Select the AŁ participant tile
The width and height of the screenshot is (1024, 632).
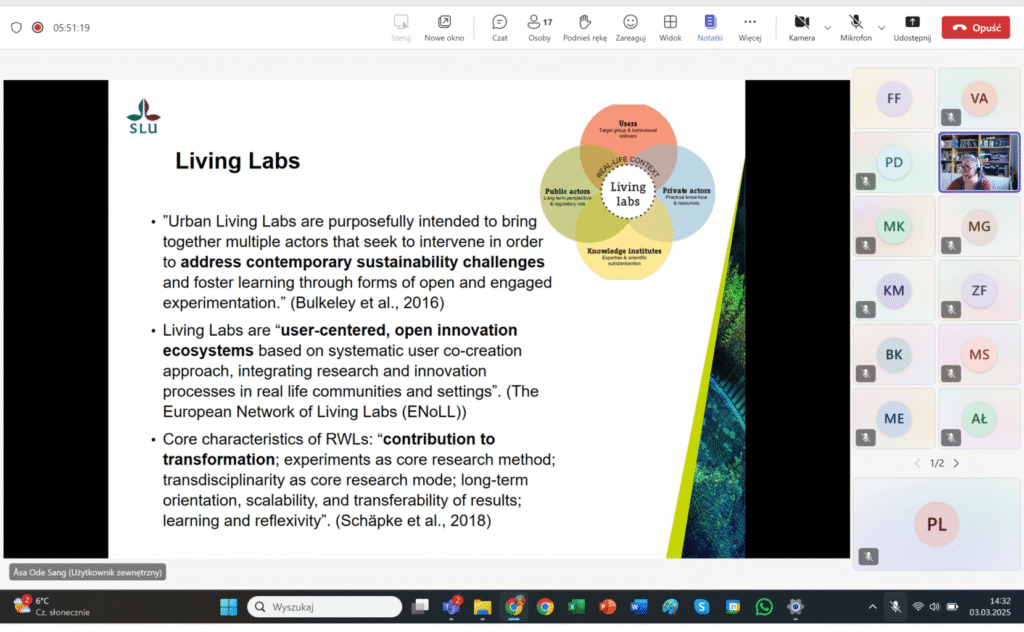tap(978, 419)
